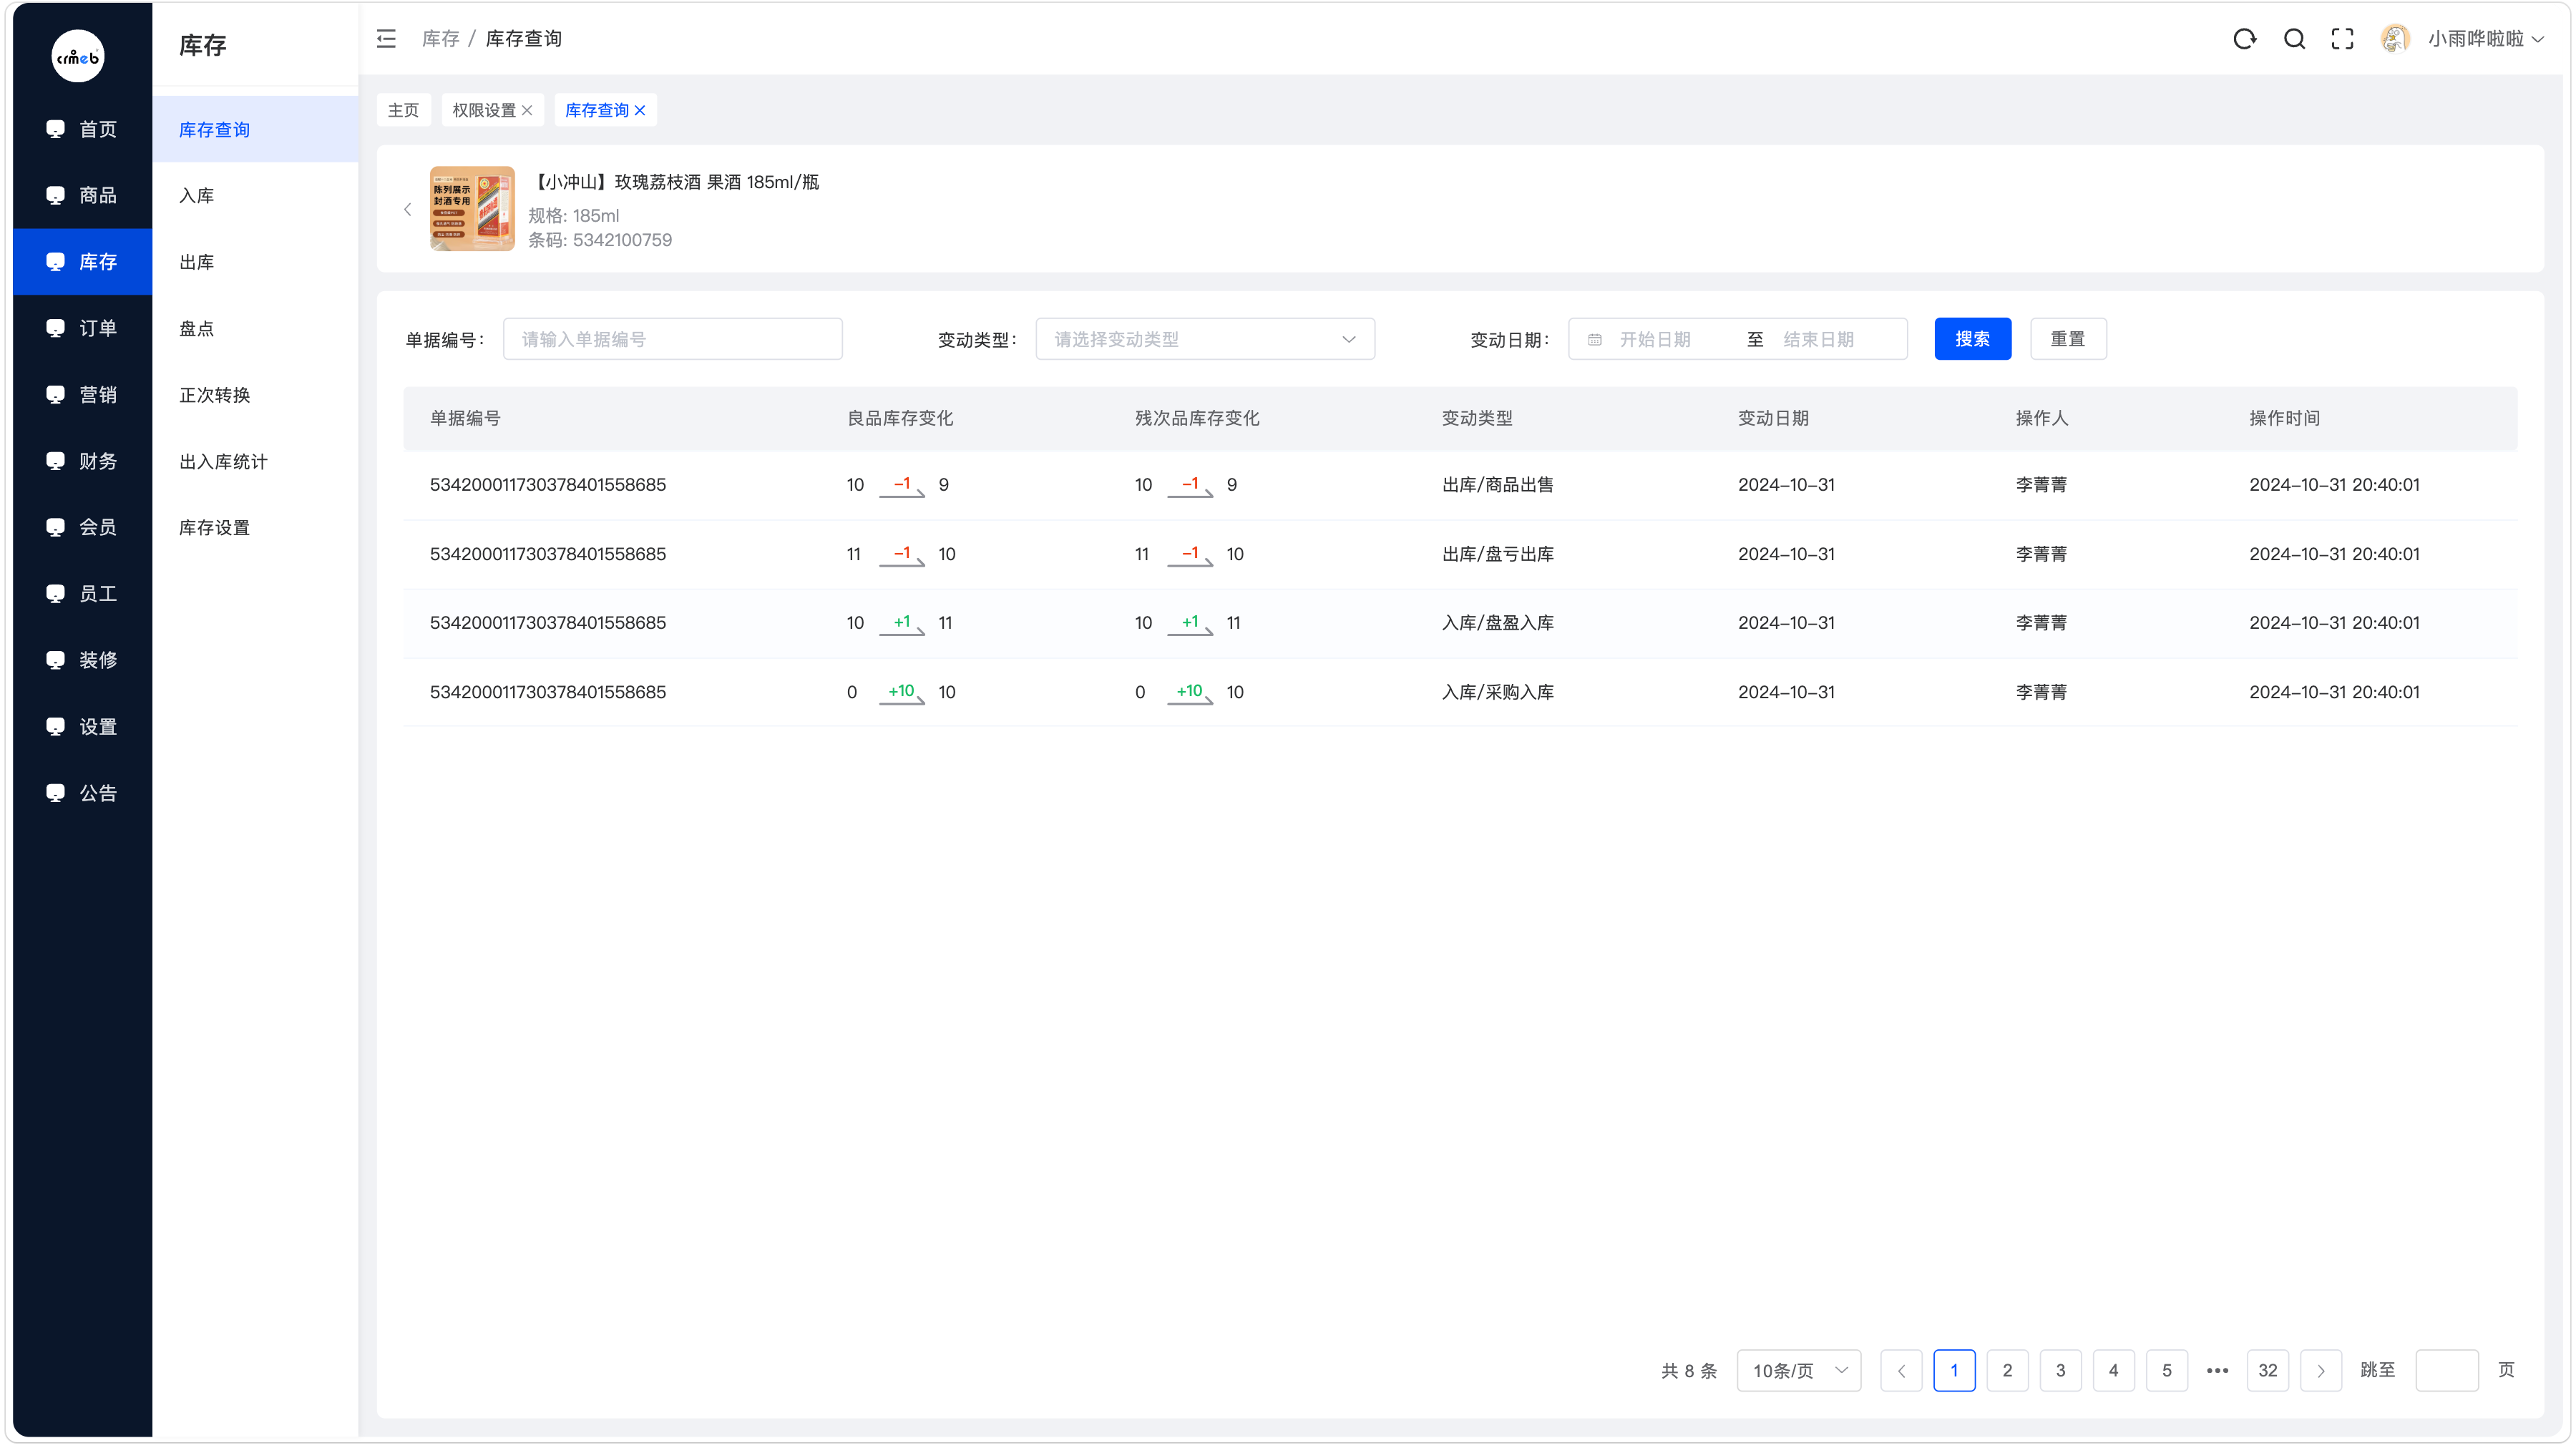Viewport: 2576px width, 1448px height.
Task: Click the crmeb logo
Action: pyautogui.click(x=78, y=56)
